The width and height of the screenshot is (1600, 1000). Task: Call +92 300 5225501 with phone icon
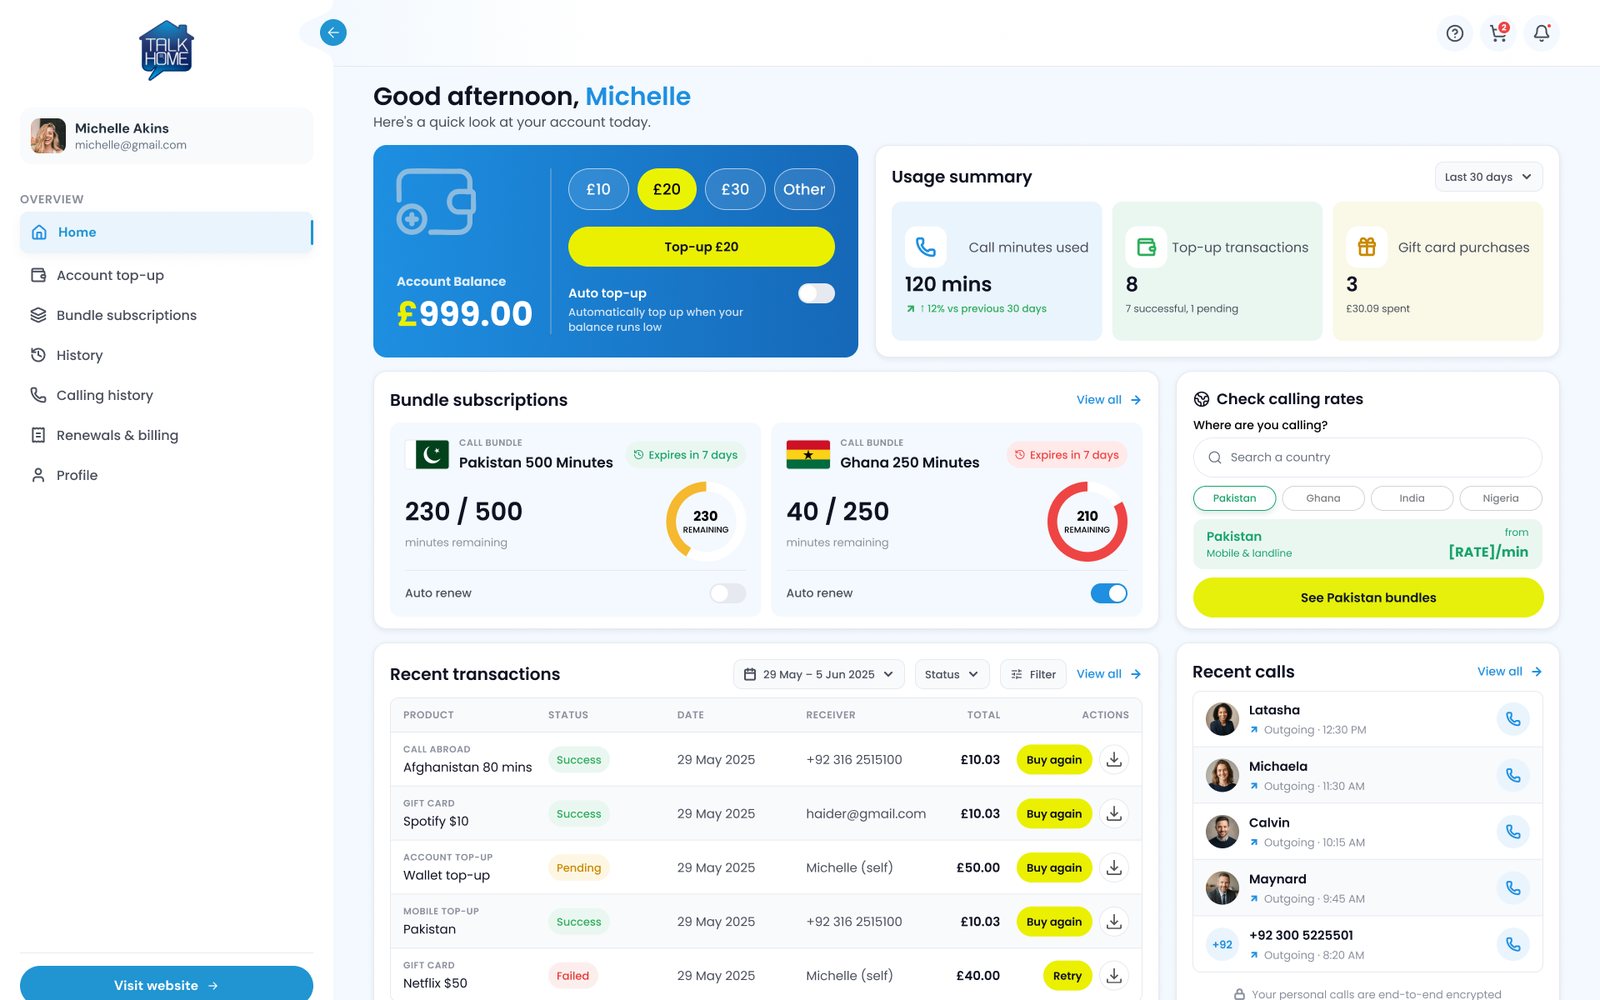(1513, 944)
